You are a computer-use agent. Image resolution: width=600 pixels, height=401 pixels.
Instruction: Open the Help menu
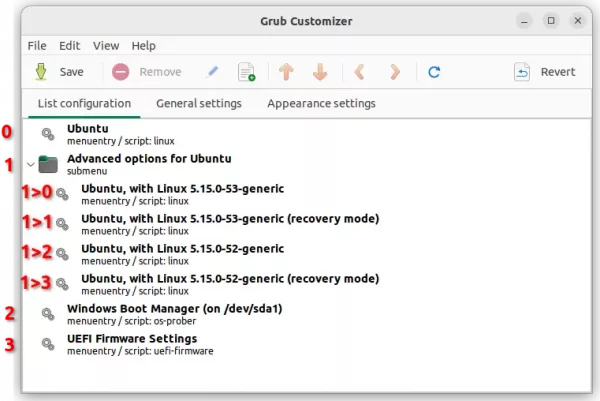[x=143, y=46]
